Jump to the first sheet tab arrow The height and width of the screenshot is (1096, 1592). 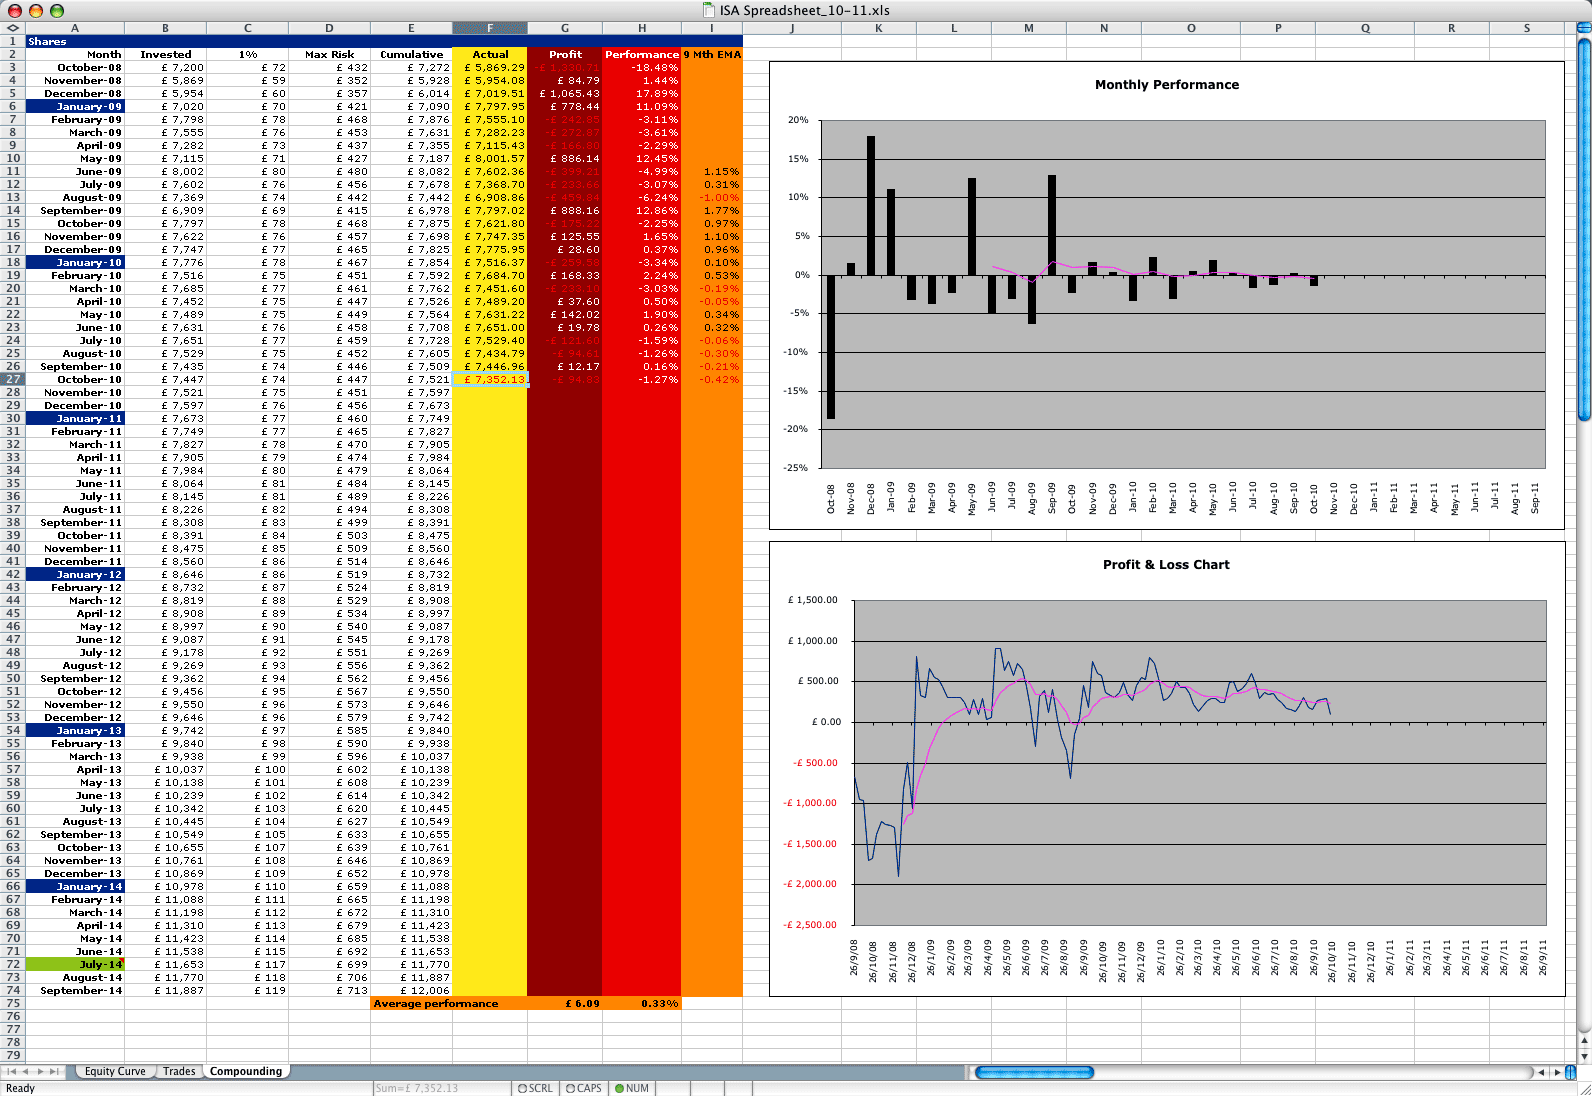click(x=12, y=1071)
